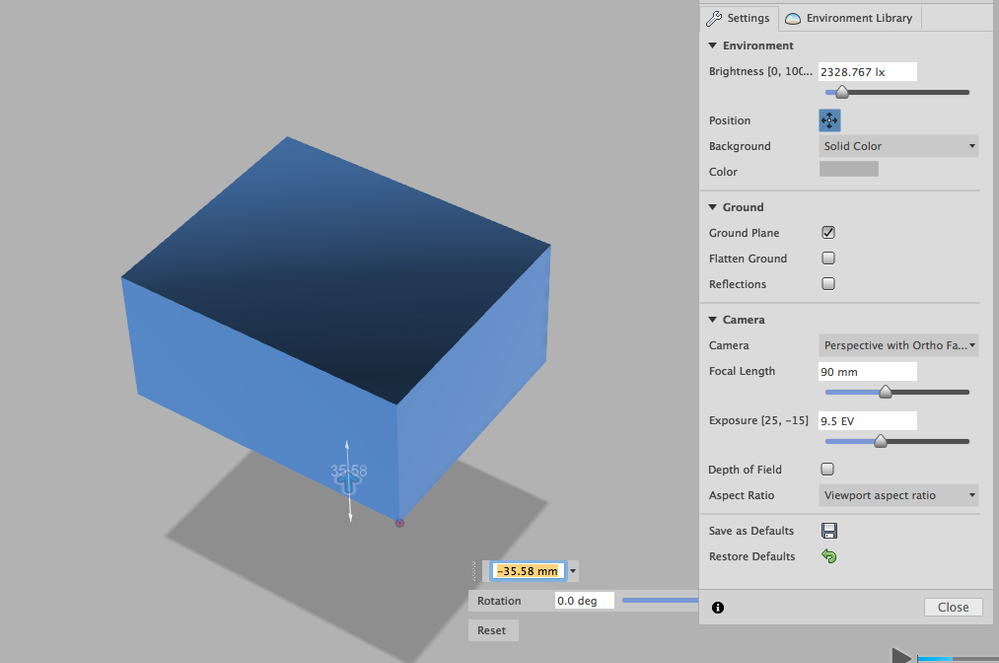This screenshot has height=663, width=999.
Task: Click the Exposure 9.5 EV field
Action: tap(868, 420)
